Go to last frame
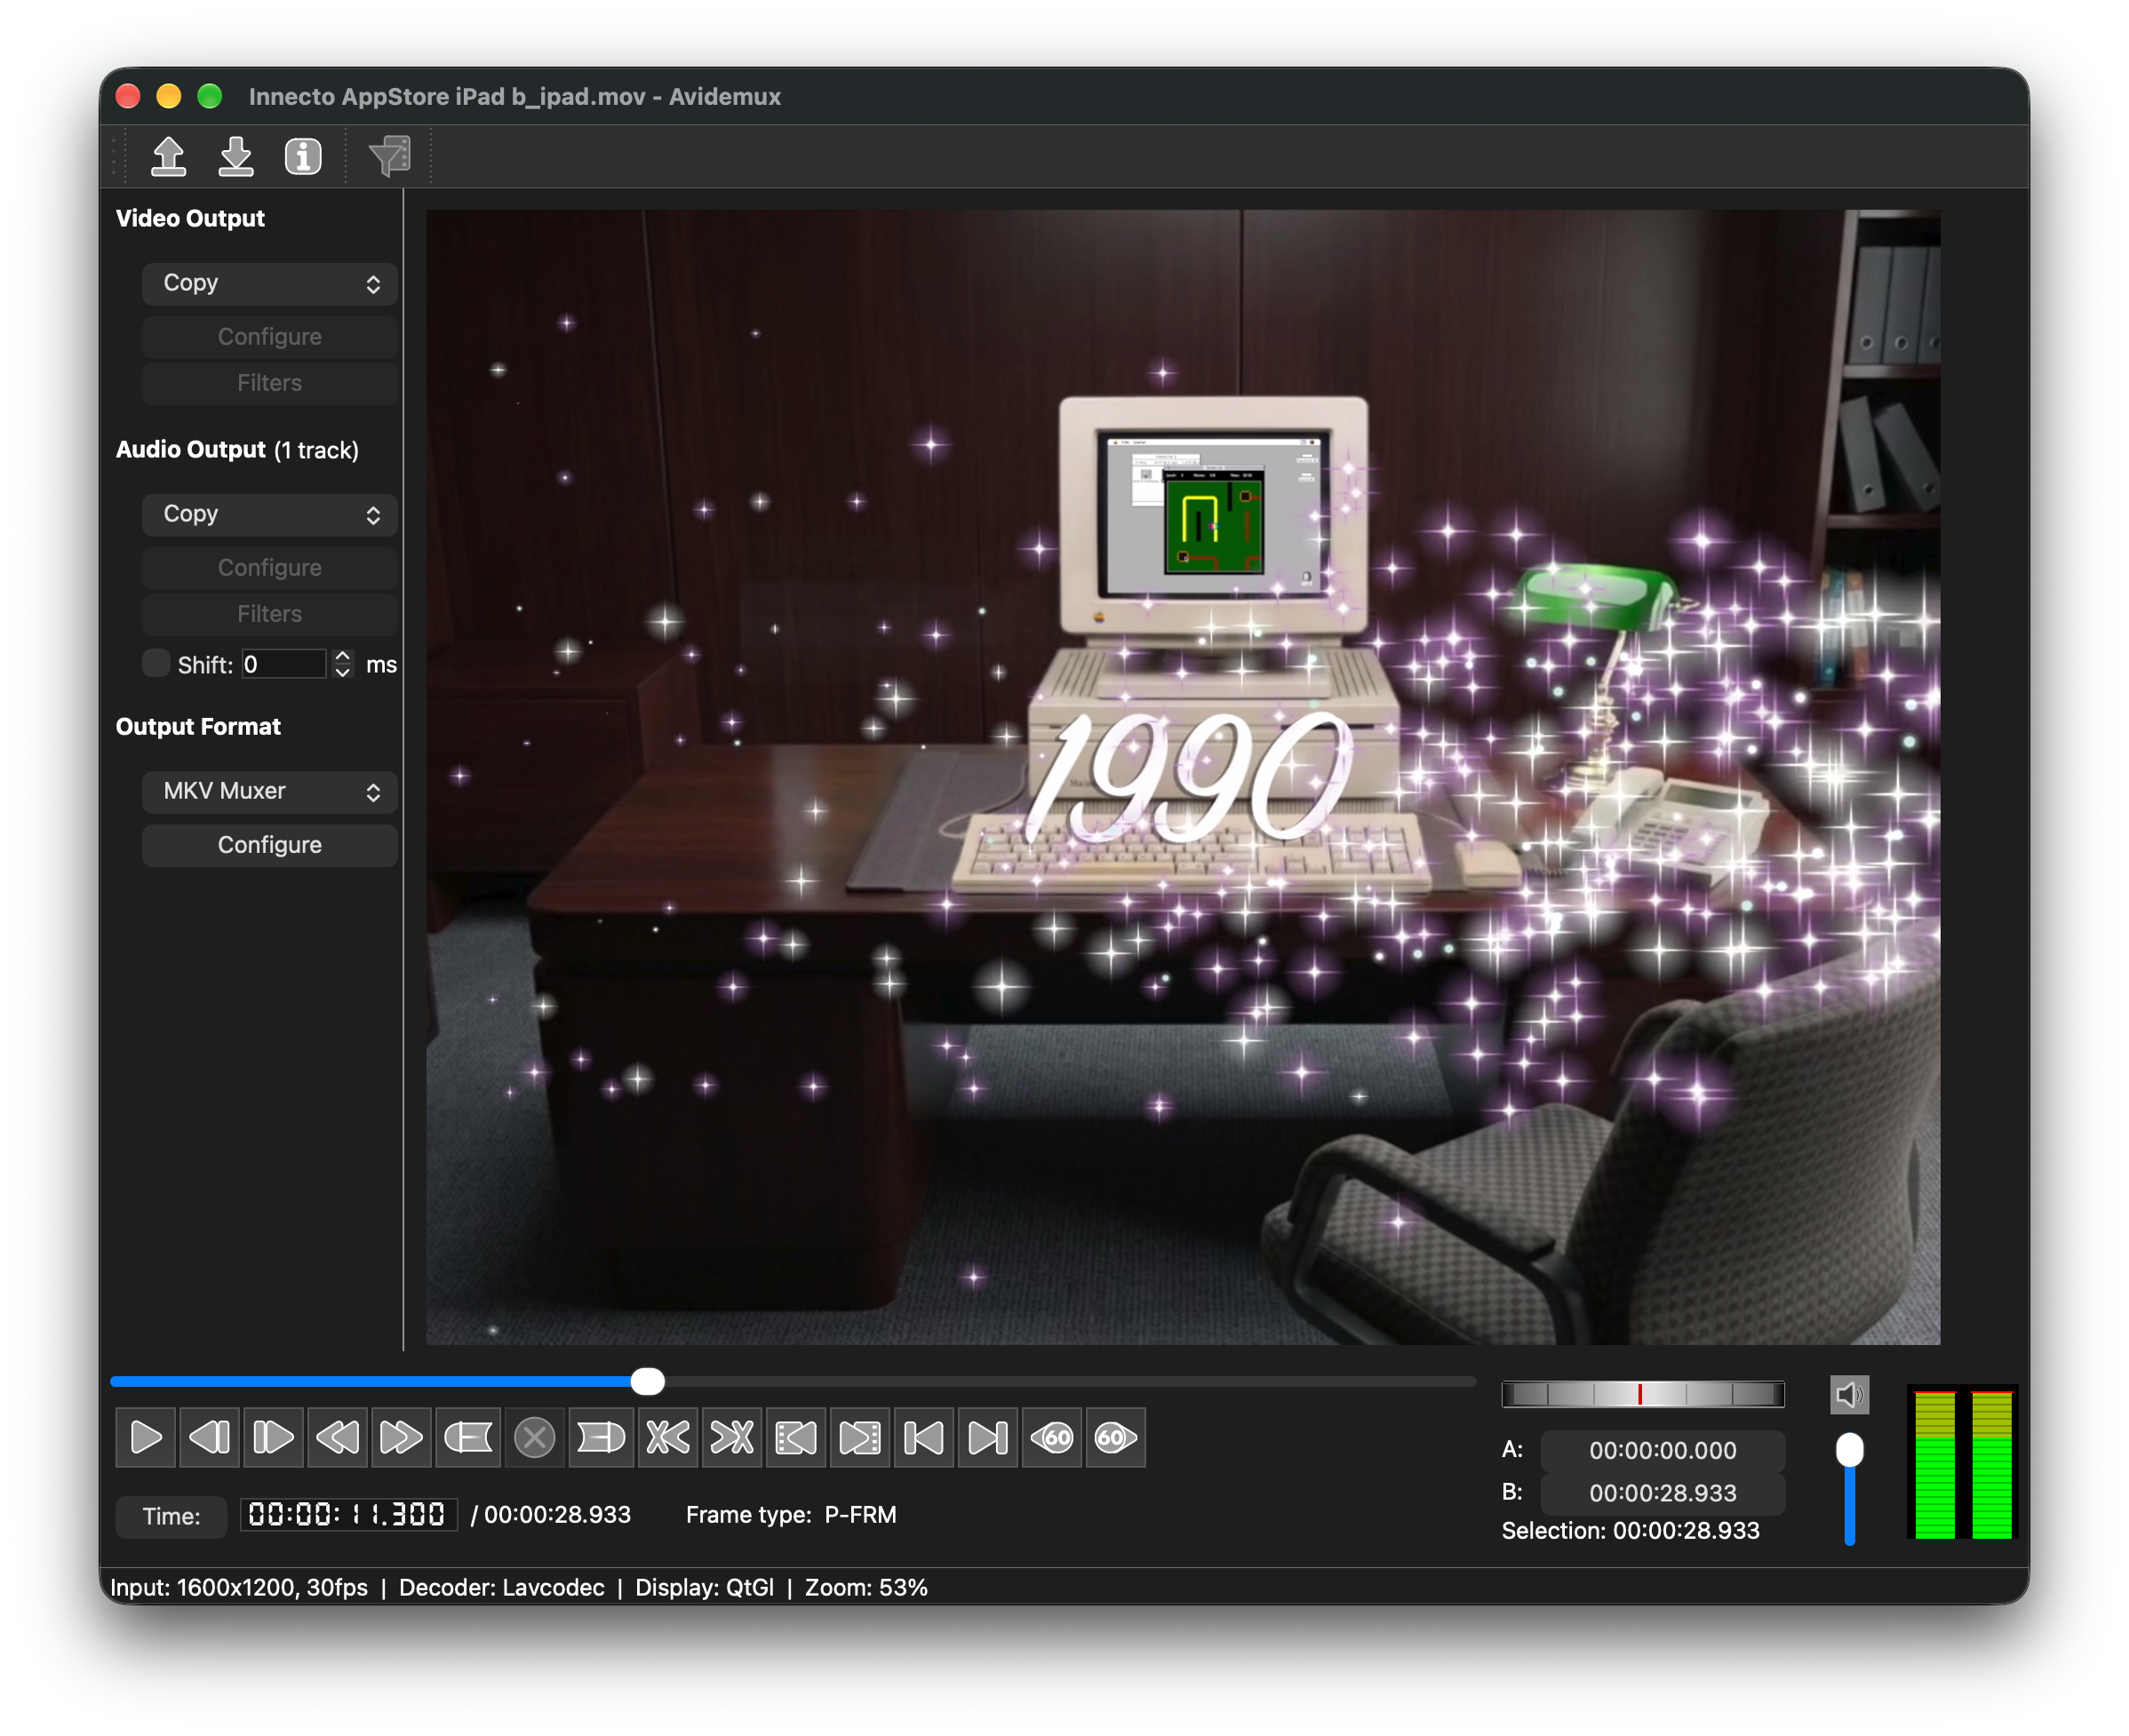The height and width of the screenshot is (1736, 2129). pyautogui.click(x=988, y=1438)
